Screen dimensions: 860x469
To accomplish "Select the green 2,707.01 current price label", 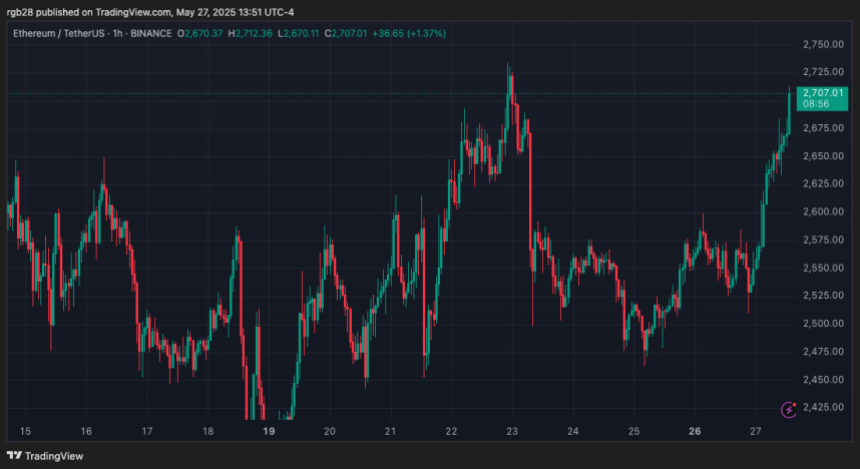I will click(823, 92).
